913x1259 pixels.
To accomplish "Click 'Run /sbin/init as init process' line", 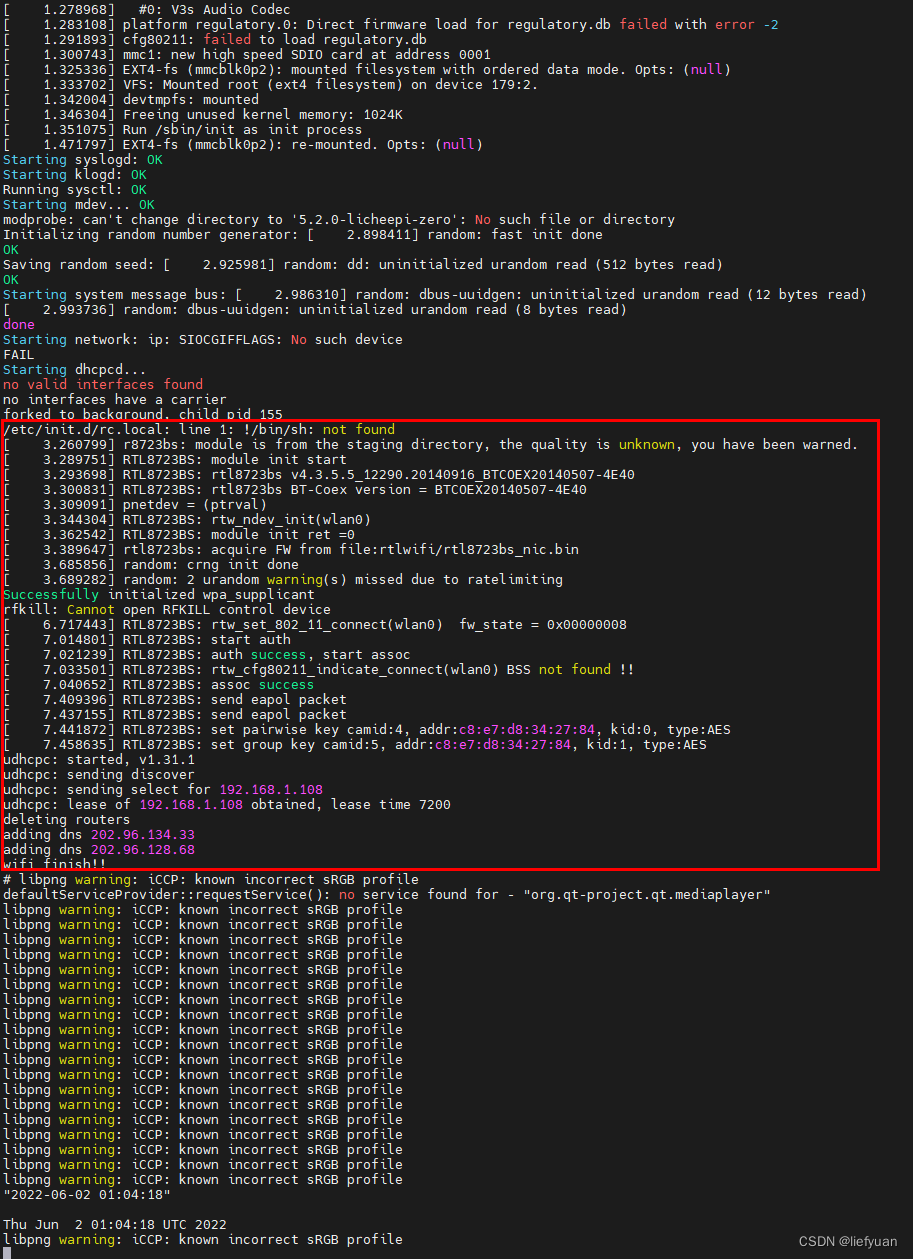I will 183,129.
